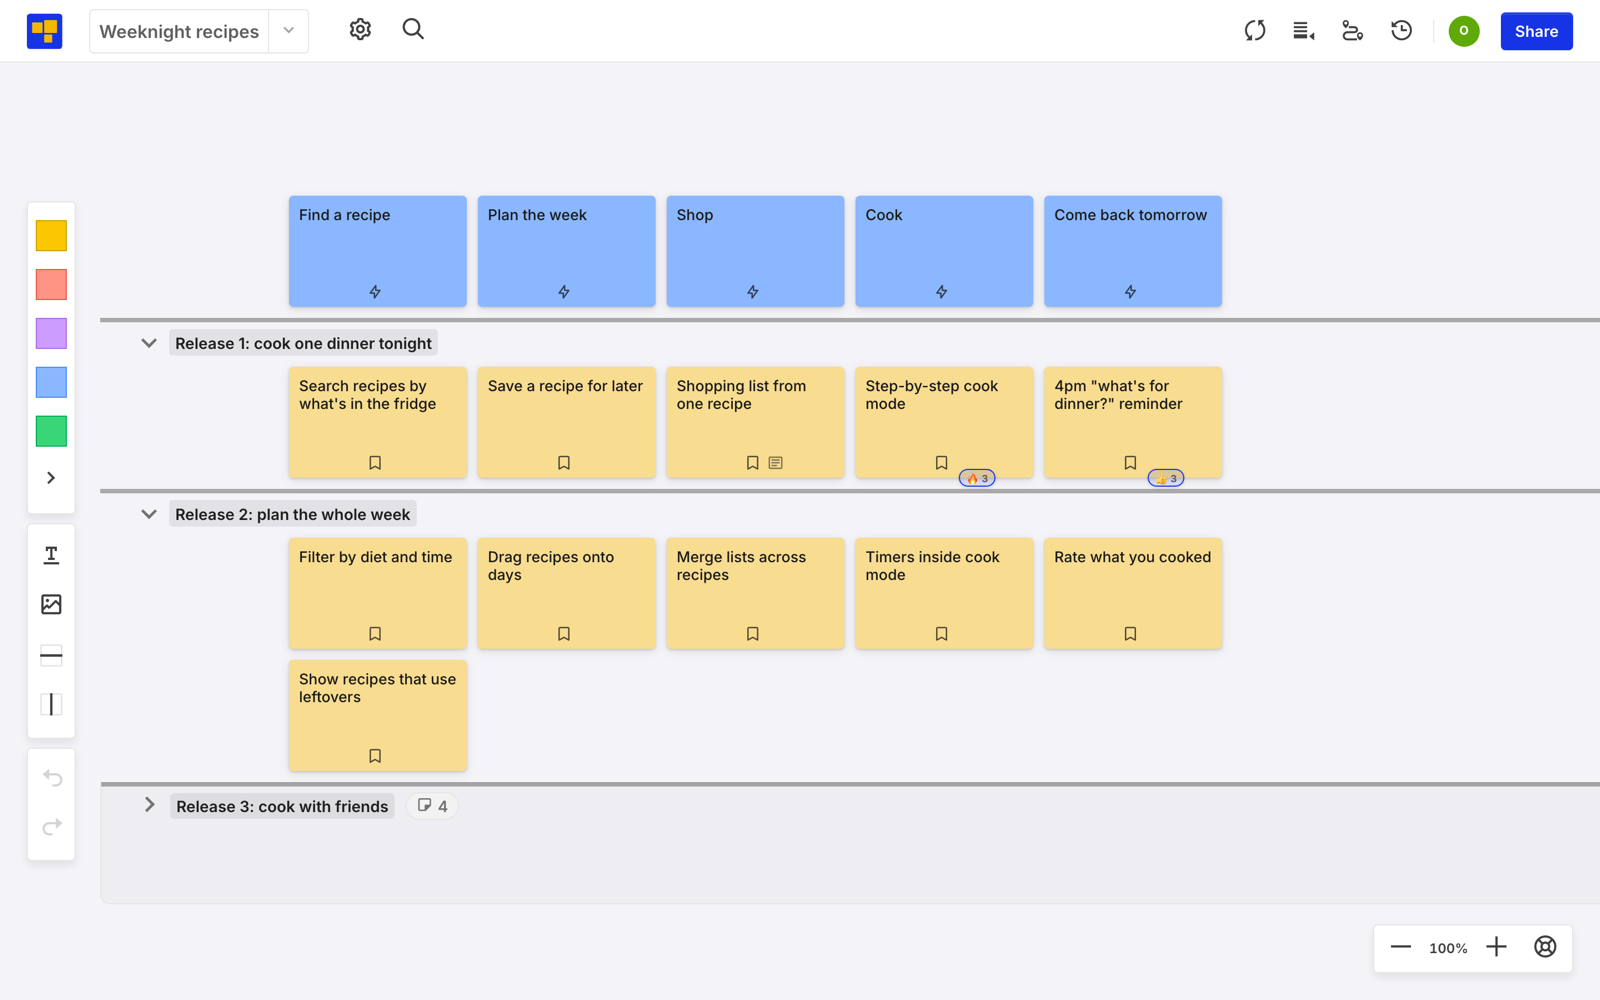Open the Weeknight recipes board dropdown
Image resolution: width=1600 pixels, height=1000 pixels.
click(288, 31)
